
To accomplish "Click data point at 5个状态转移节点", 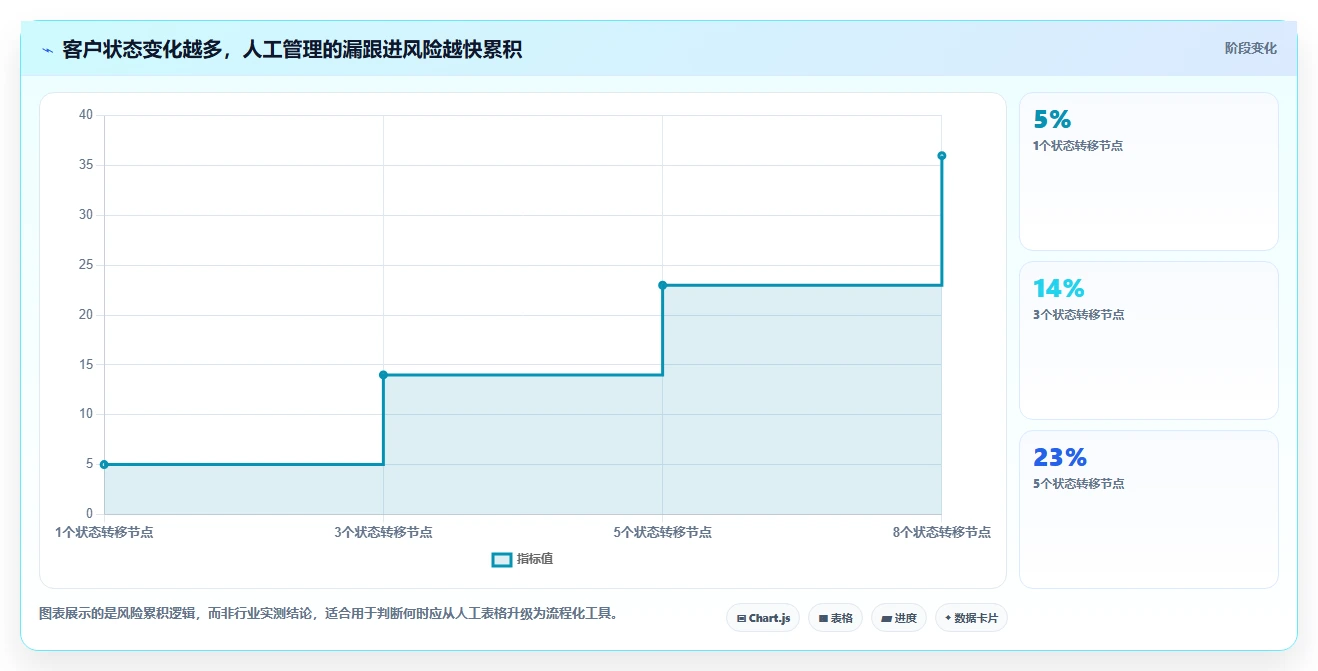I will point(662,285).
